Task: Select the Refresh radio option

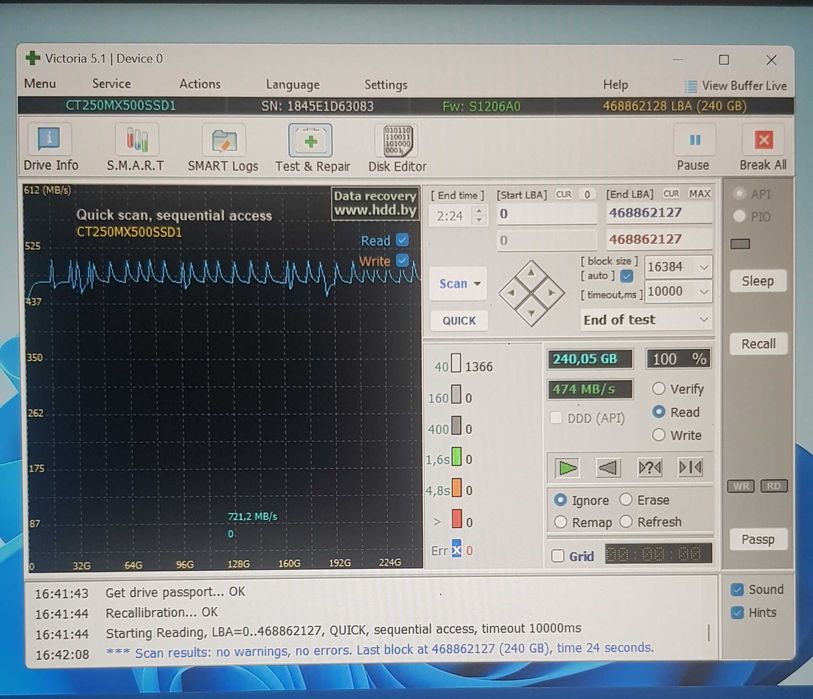Action: point(626,521)
